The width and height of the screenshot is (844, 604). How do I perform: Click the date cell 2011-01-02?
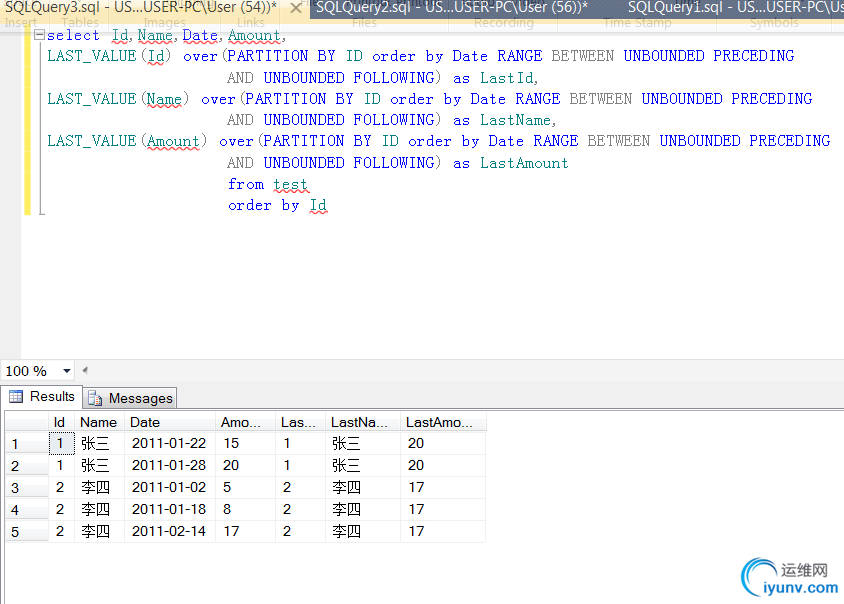[169, 487]
